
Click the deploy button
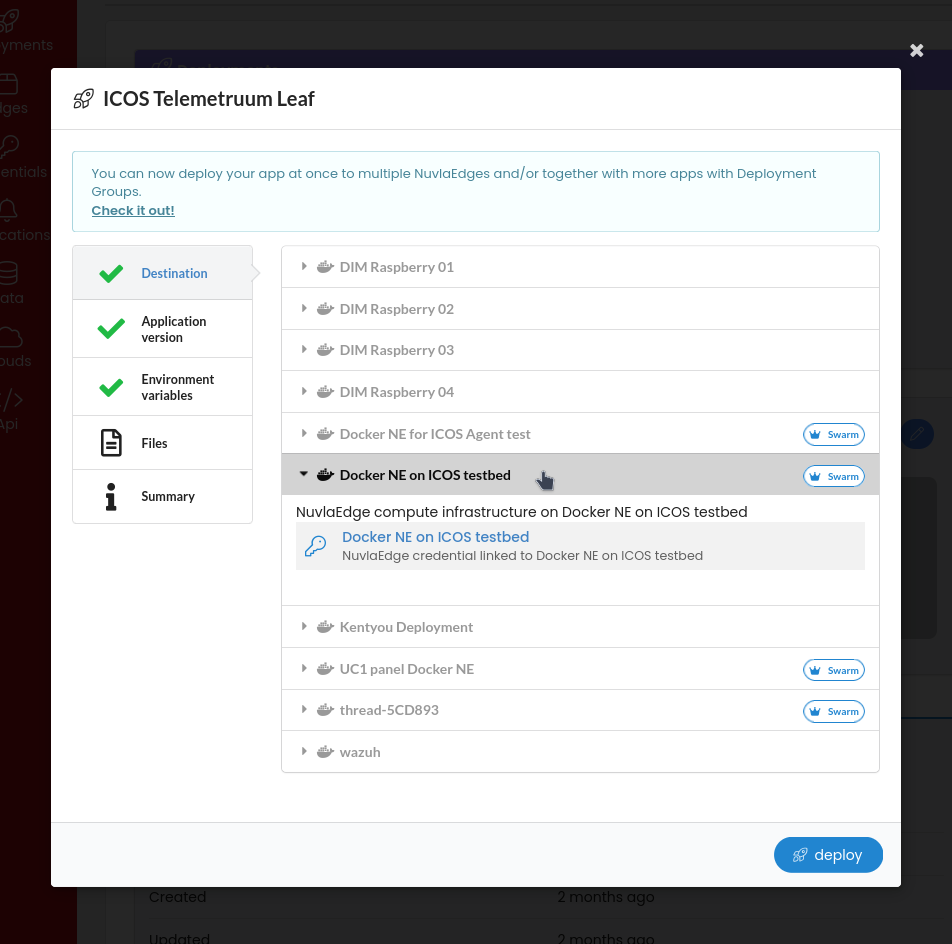pyautogui.click(x=828, y=855)
